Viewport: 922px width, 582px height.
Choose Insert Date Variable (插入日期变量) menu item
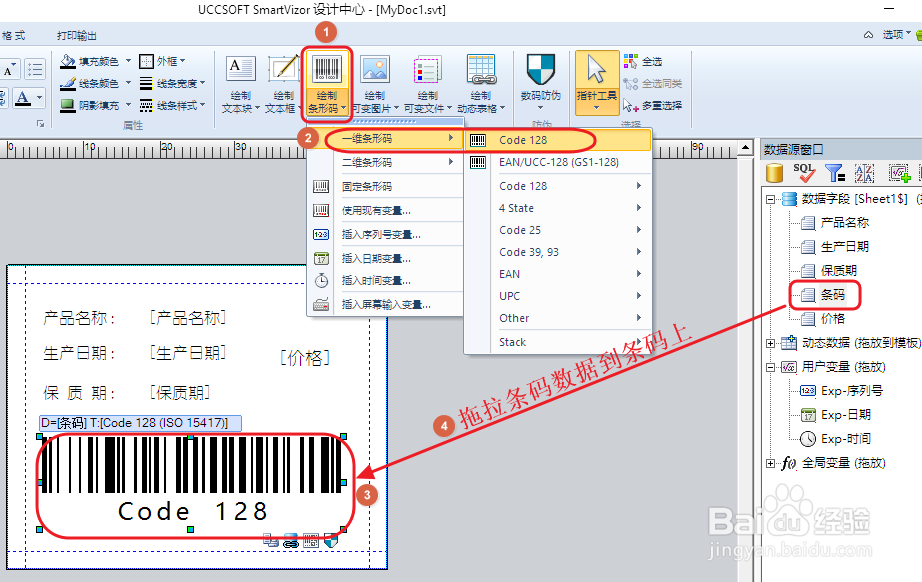(x=386, y=258)
